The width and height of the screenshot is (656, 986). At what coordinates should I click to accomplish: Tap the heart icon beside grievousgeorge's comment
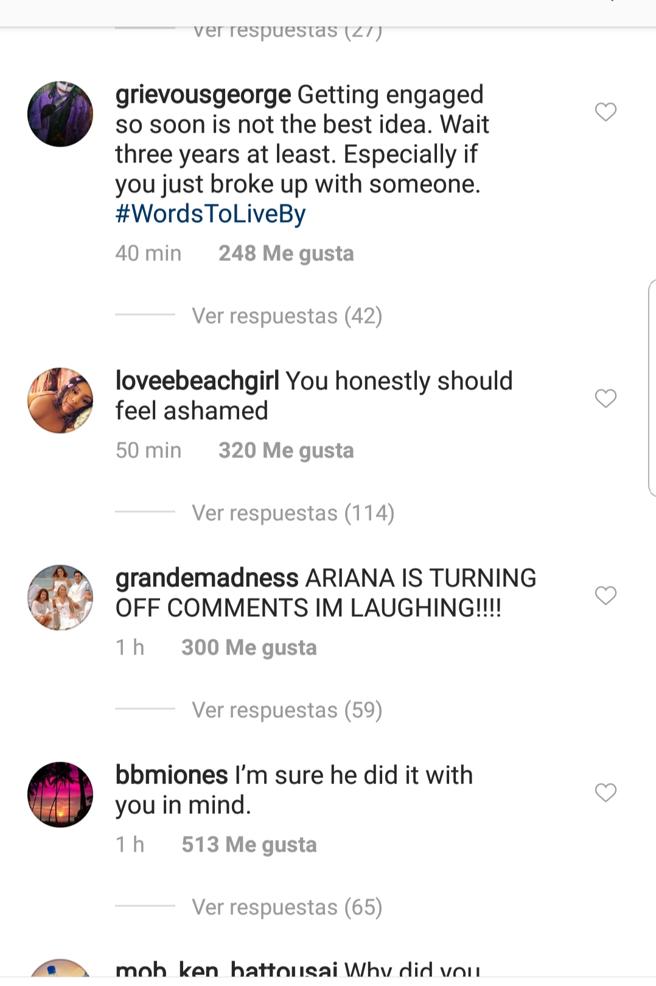coord(606,112)
